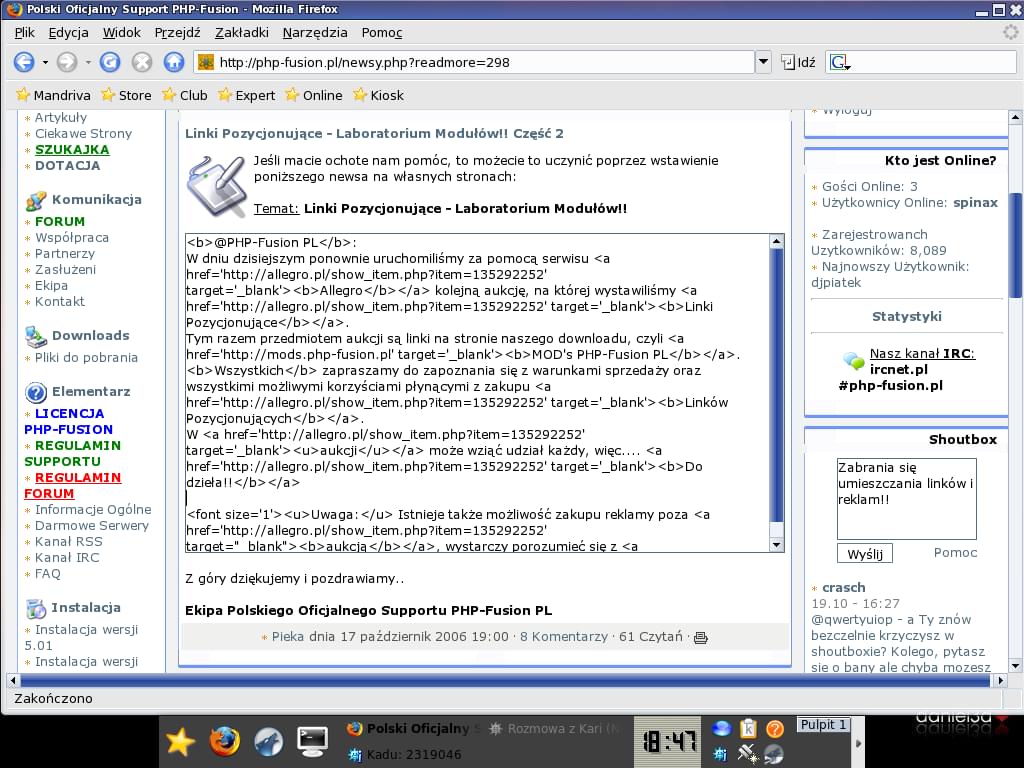Launch Firefox from the desktop panel
The height and width of the screenshot is (768, 1024).
(x=225, y=741)
